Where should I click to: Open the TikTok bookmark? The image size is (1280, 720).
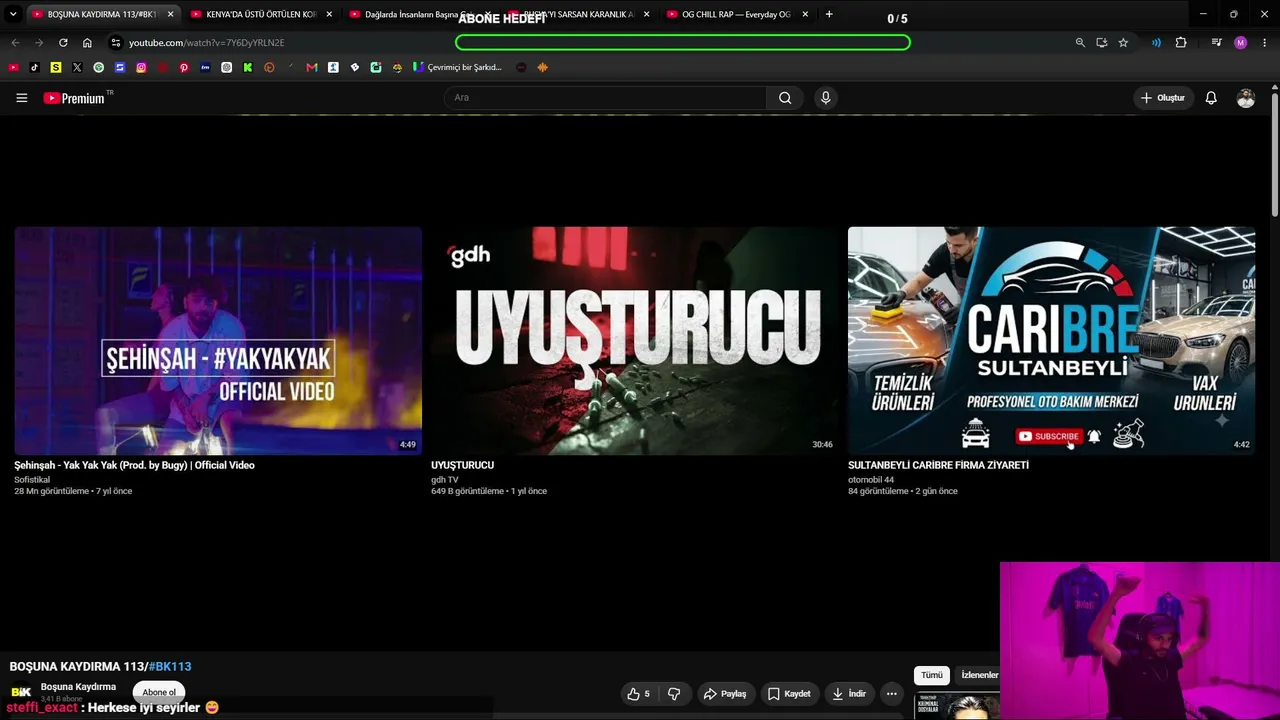coord(34,67)
